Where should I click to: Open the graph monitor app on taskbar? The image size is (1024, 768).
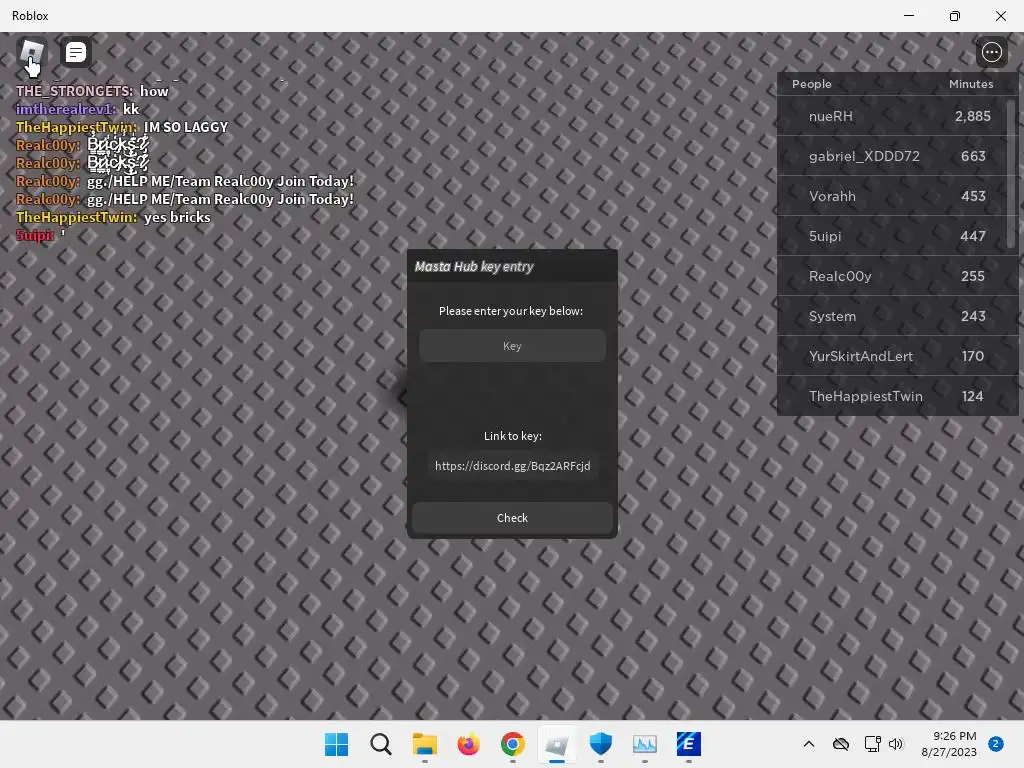coord(645,744)
